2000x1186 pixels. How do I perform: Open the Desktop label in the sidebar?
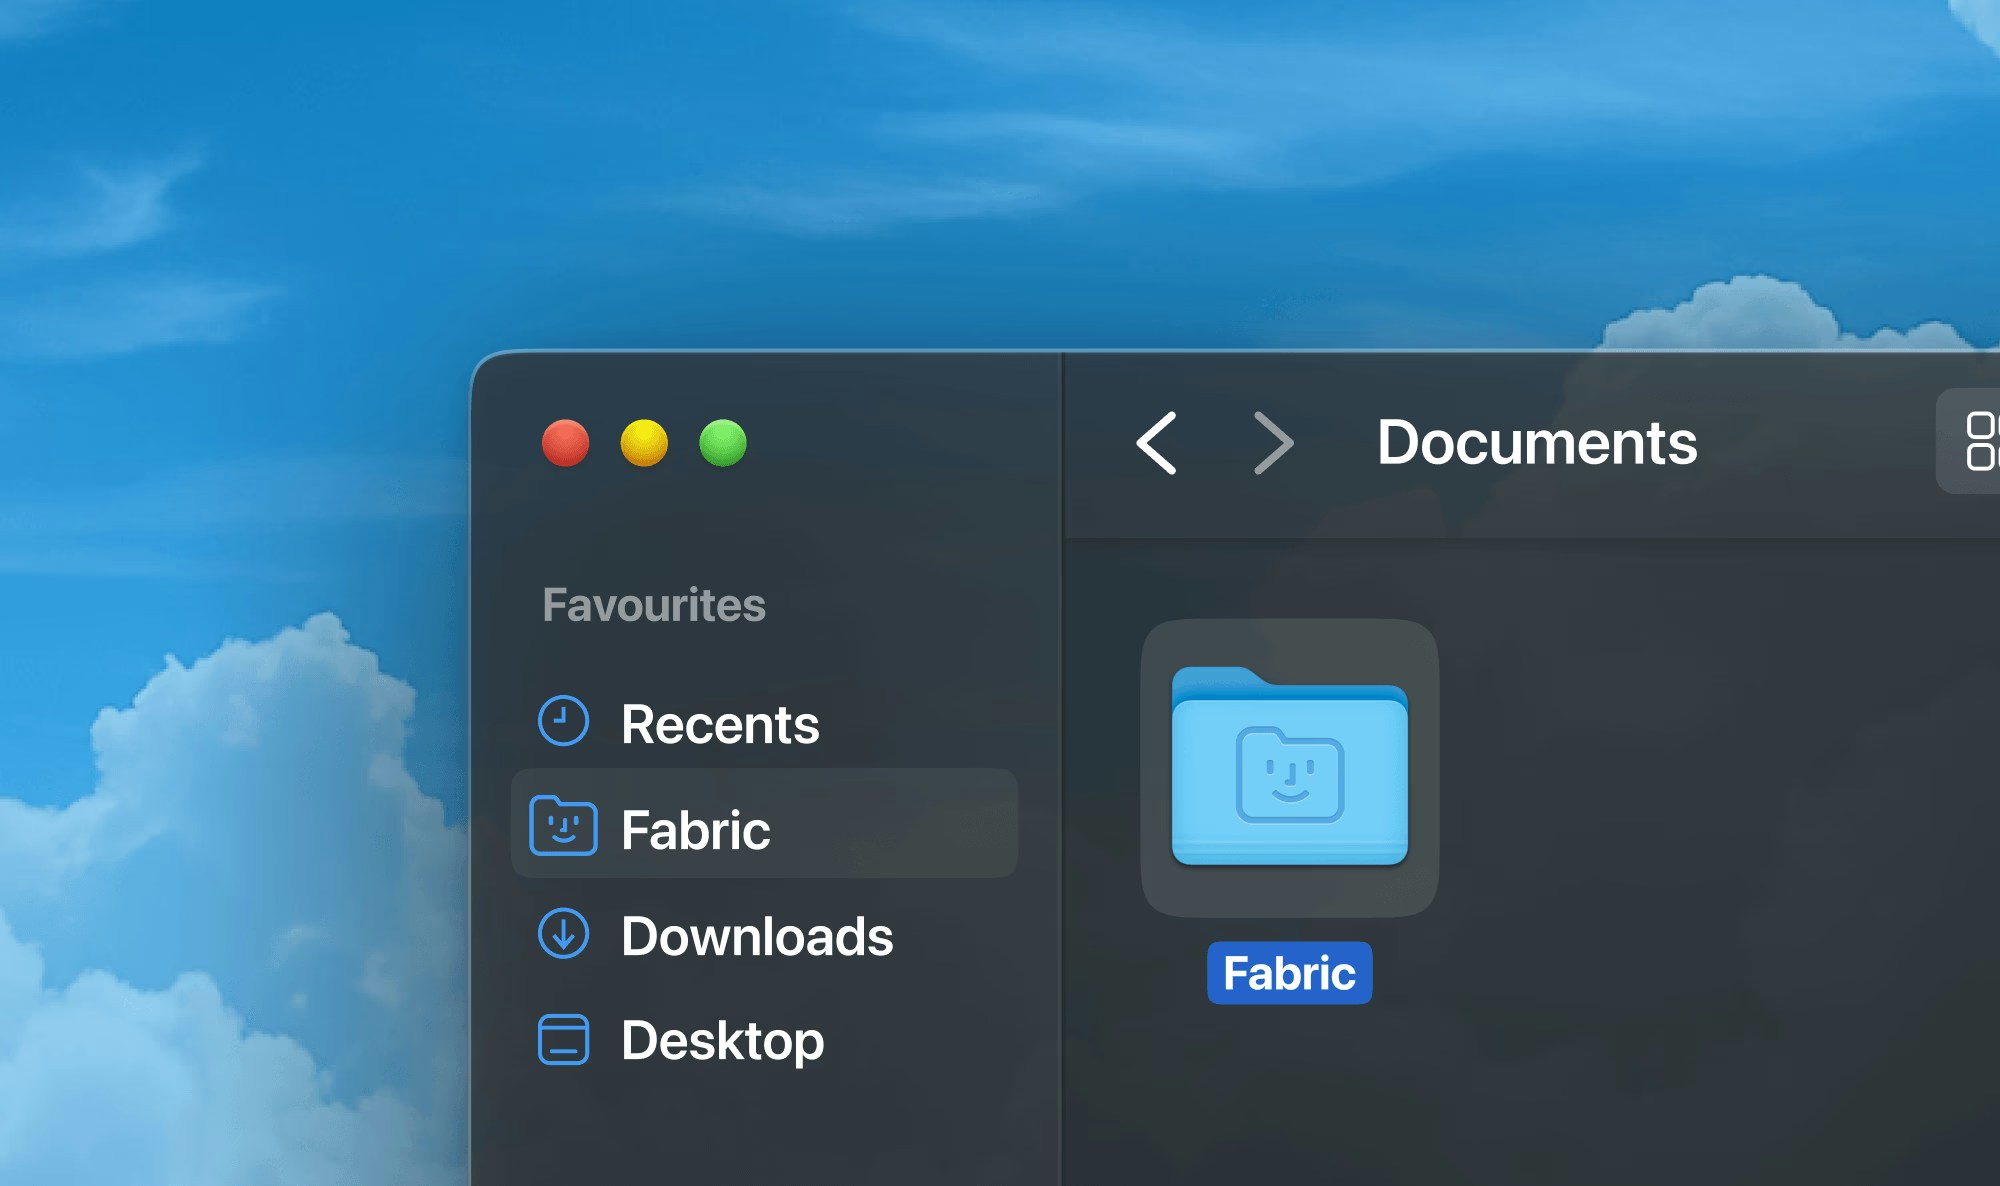722,1041
